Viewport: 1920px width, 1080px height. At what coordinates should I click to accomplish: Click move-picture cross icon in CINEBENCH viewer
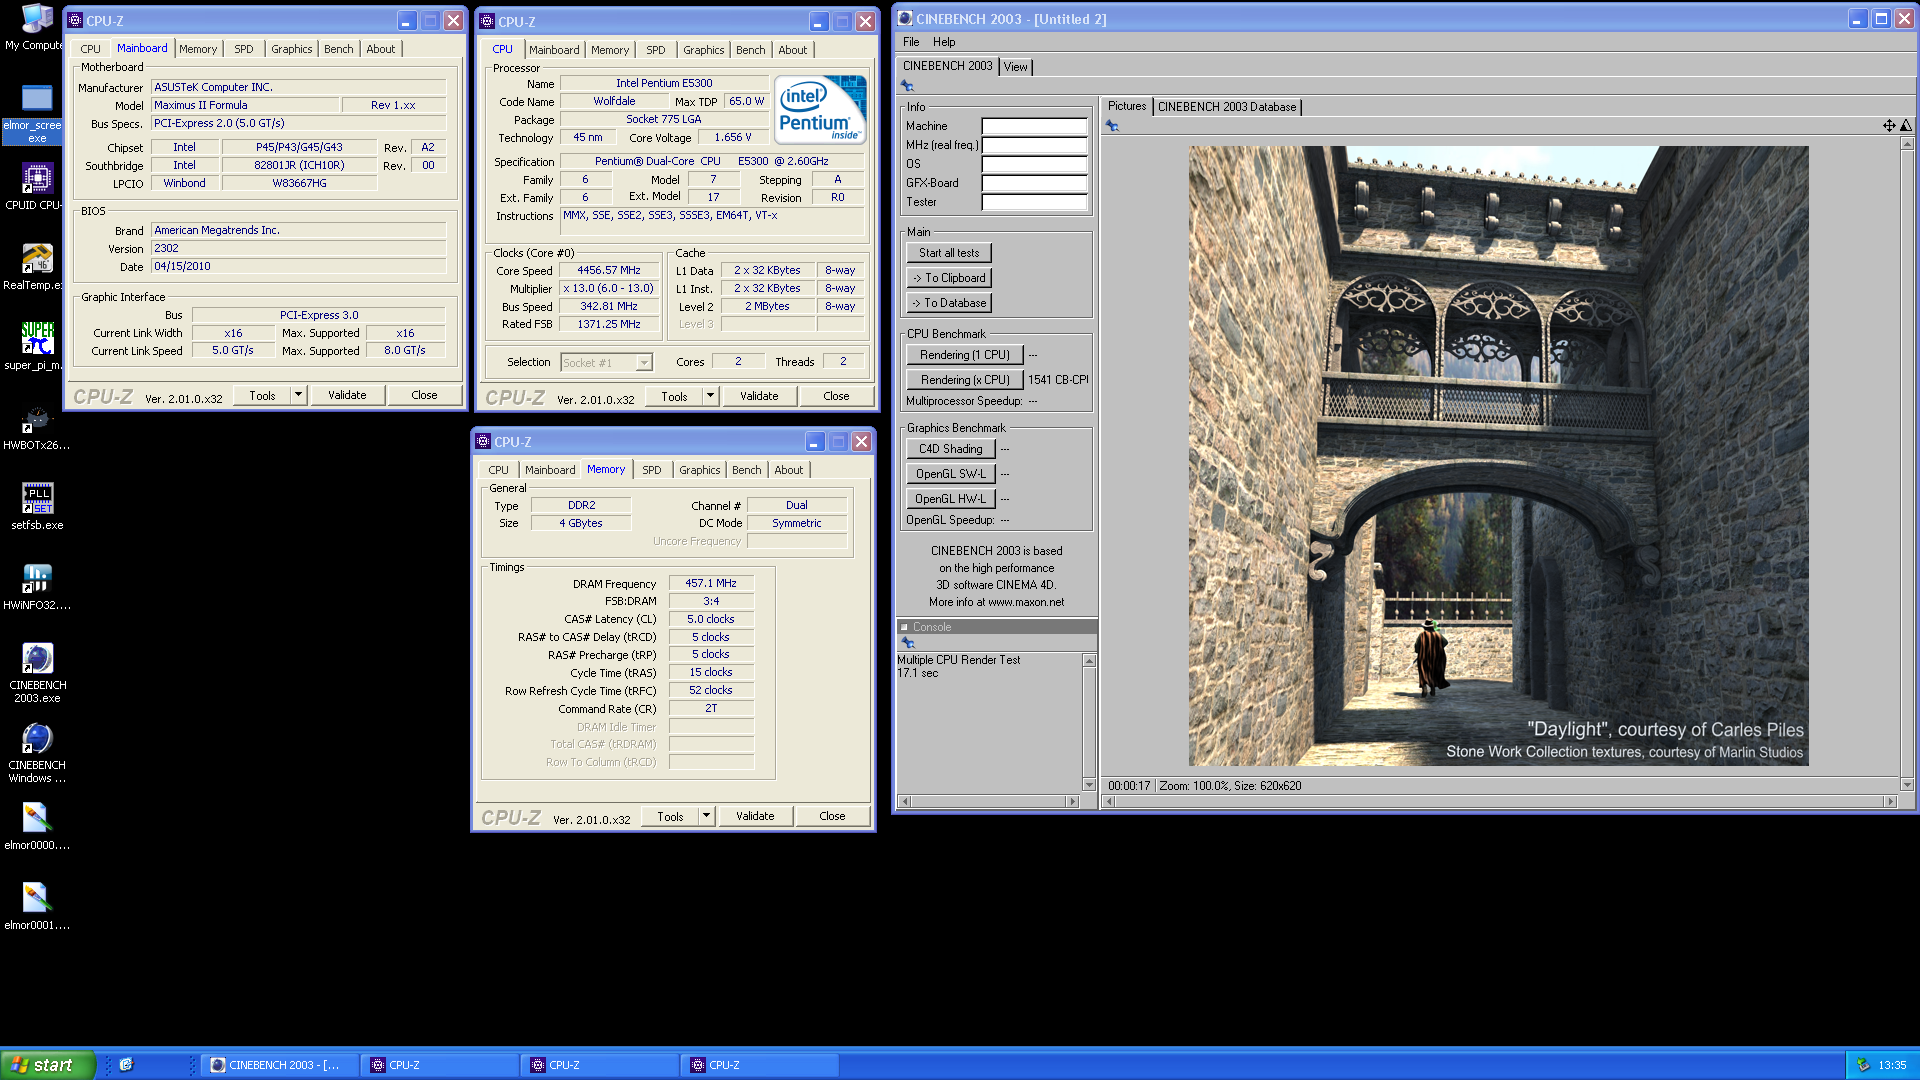pos(1889,126)
